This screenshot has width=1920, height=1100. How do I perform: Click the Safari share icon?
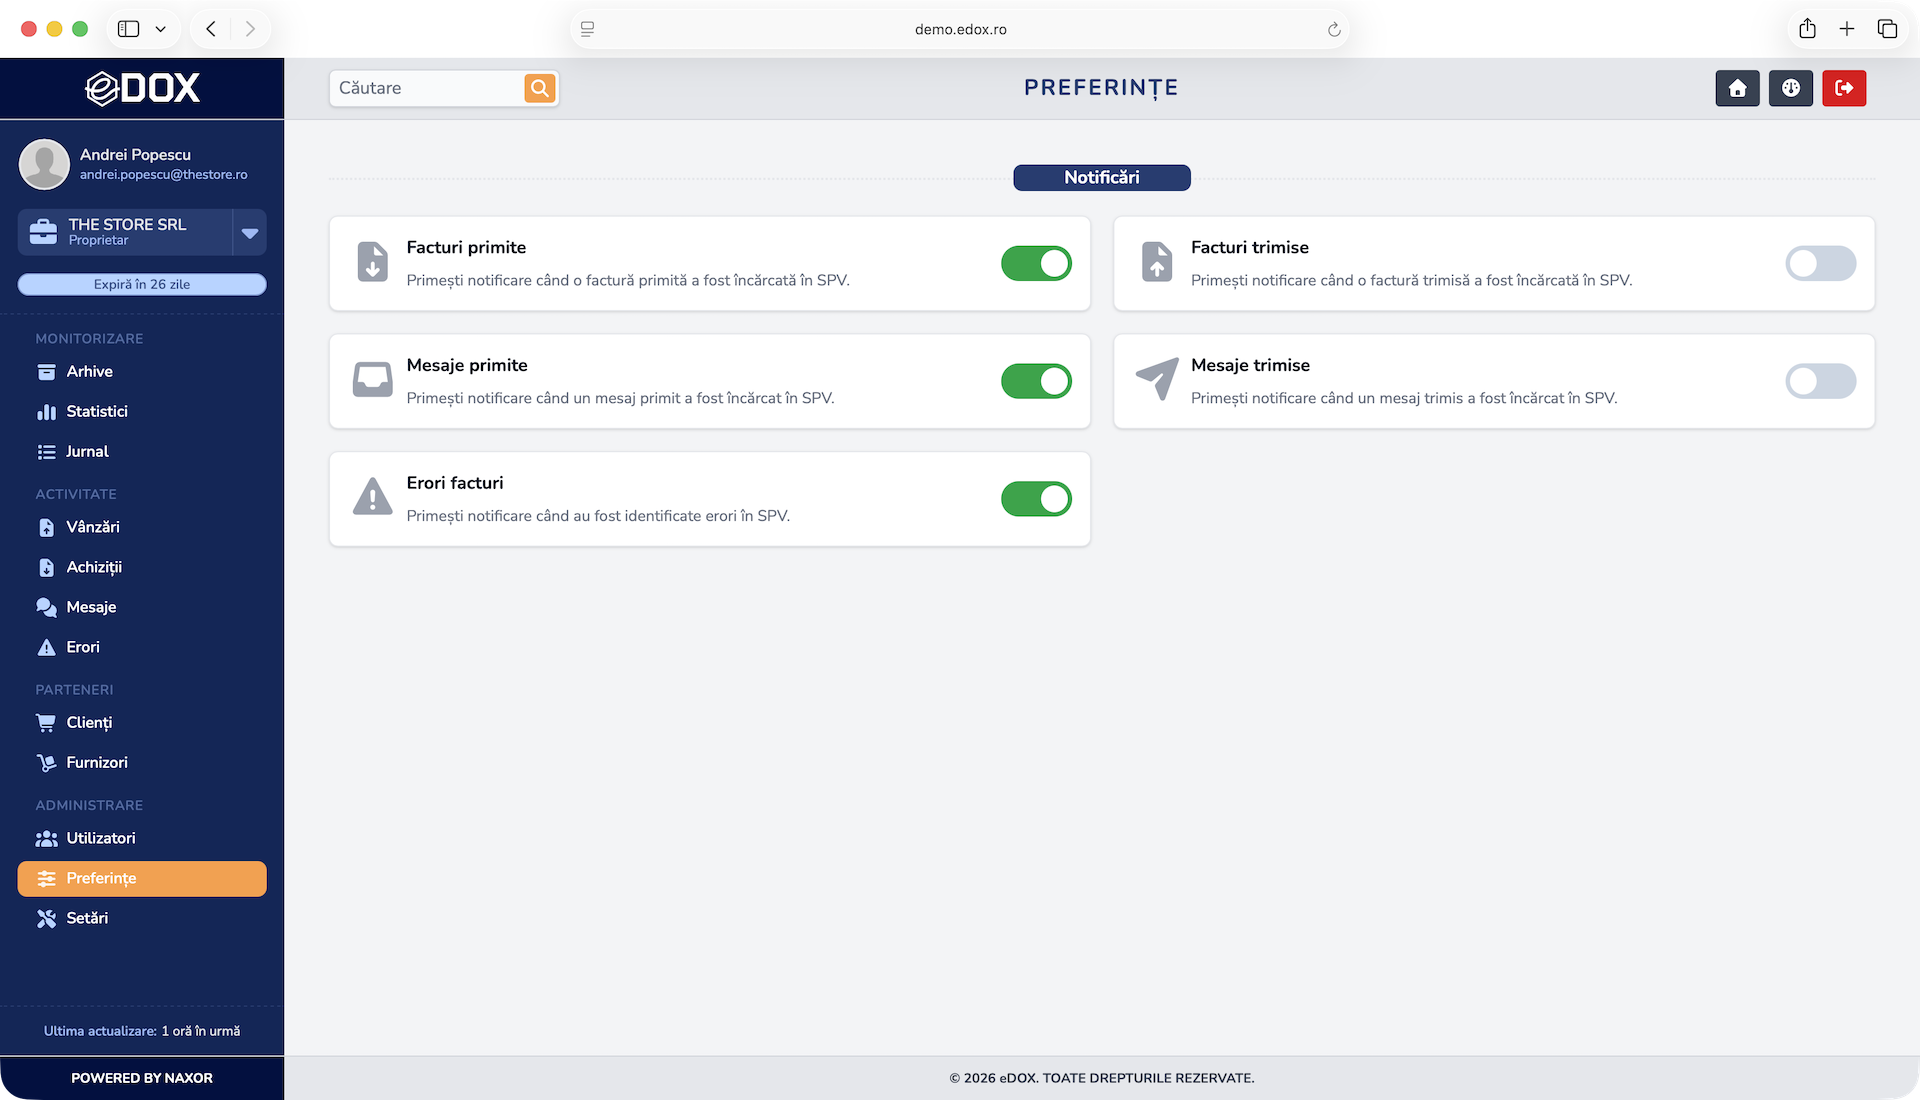(x=1807, y=29)
